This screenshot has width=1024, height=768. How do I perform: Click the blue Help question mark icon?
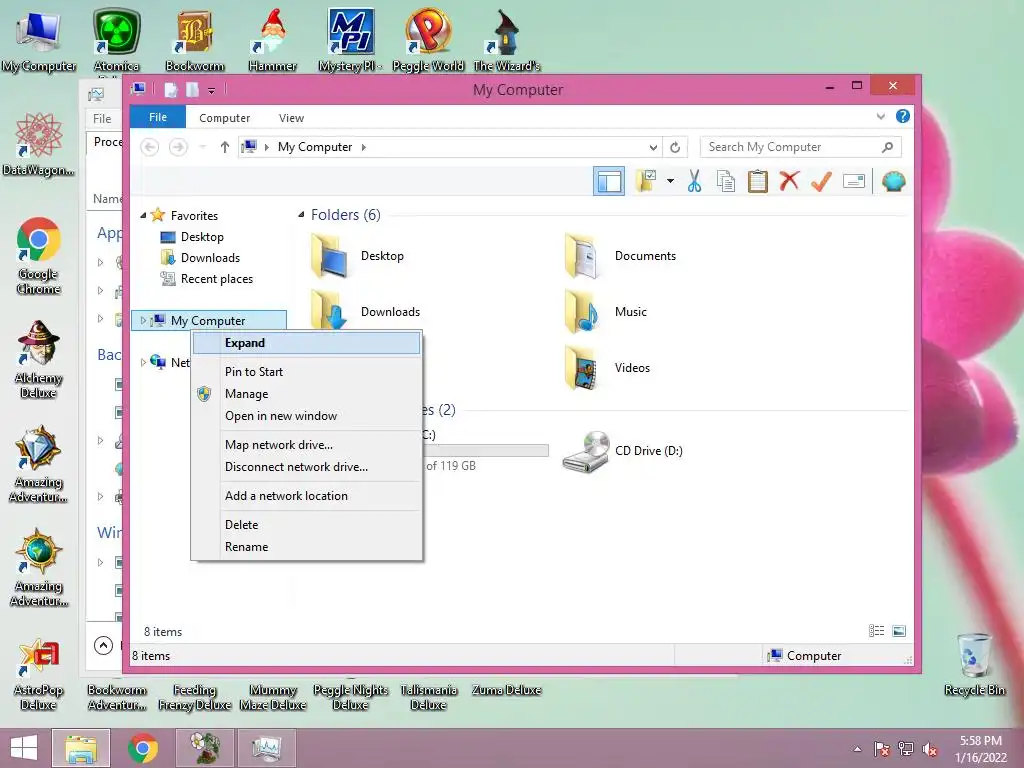click(x=903, y=116)
